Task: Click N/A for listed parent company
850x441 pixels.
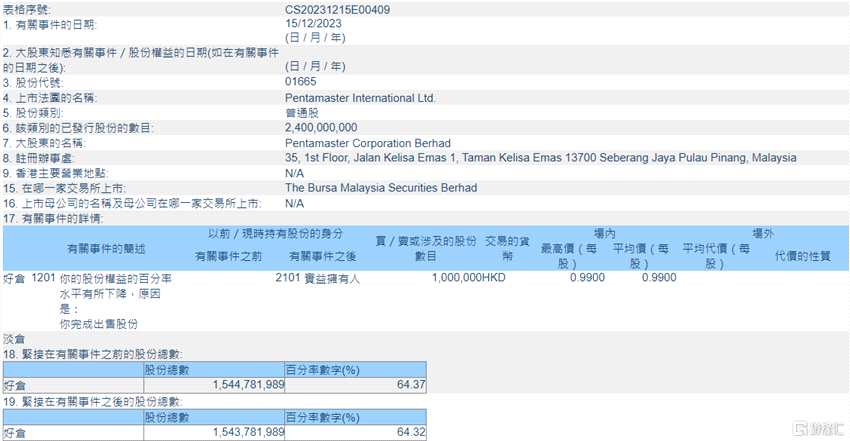Action: point(294,204)
